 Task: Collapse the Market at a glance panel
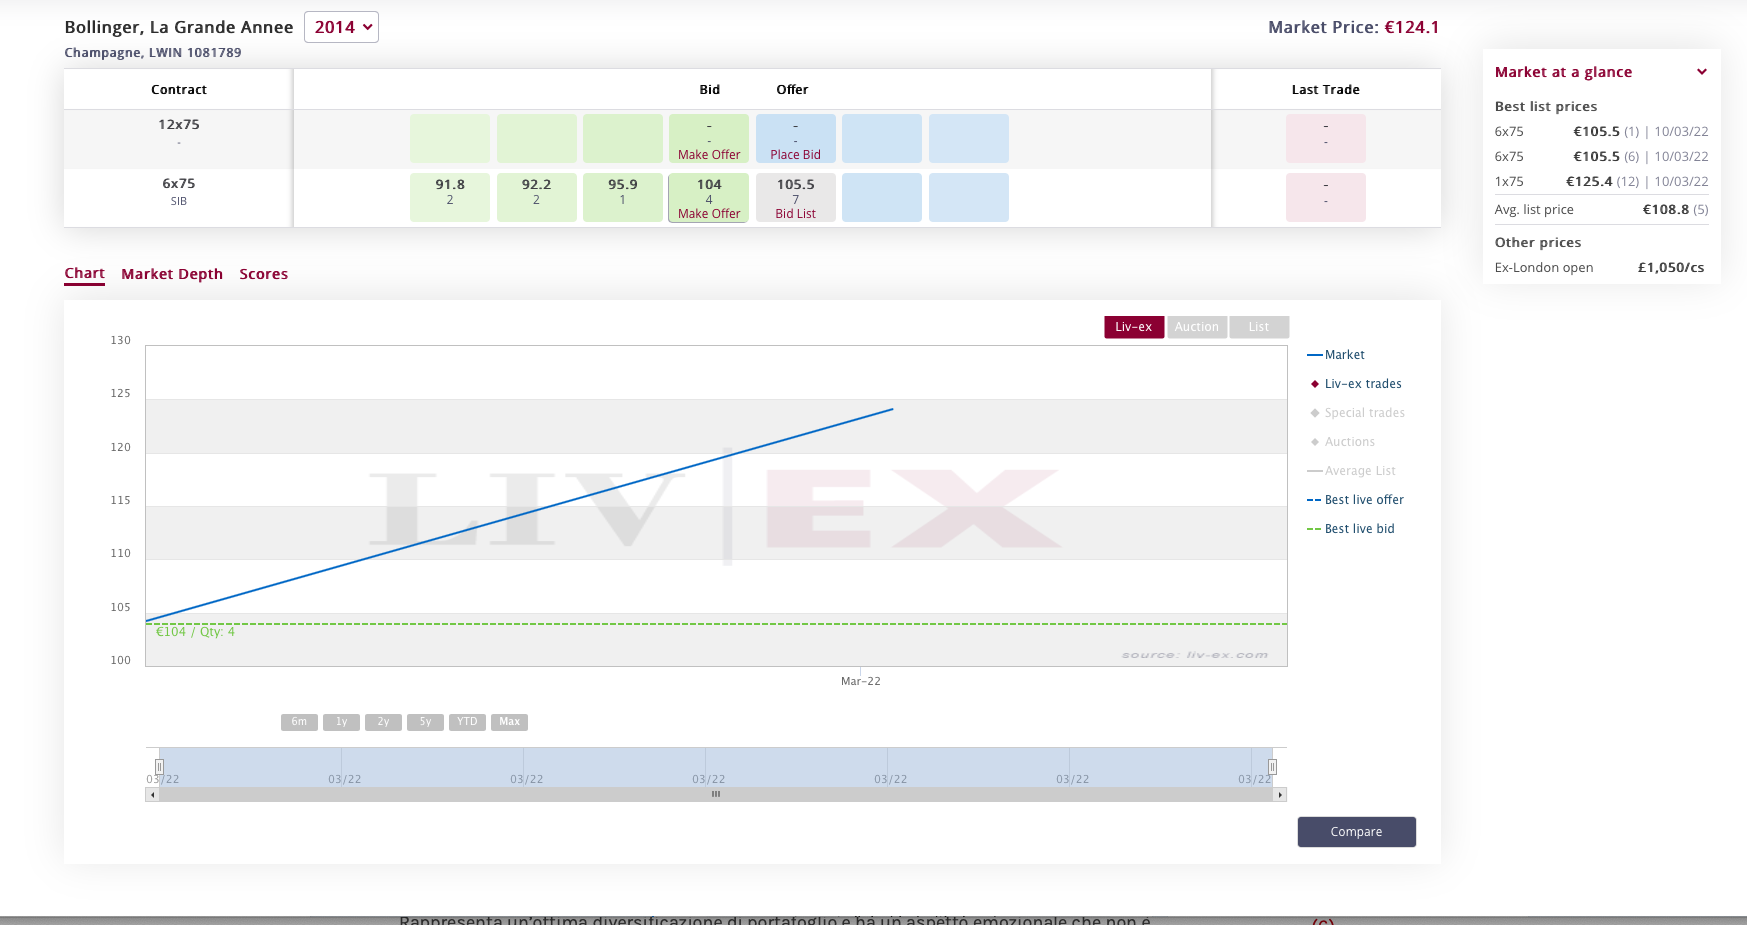click(x=1701, y=72)
